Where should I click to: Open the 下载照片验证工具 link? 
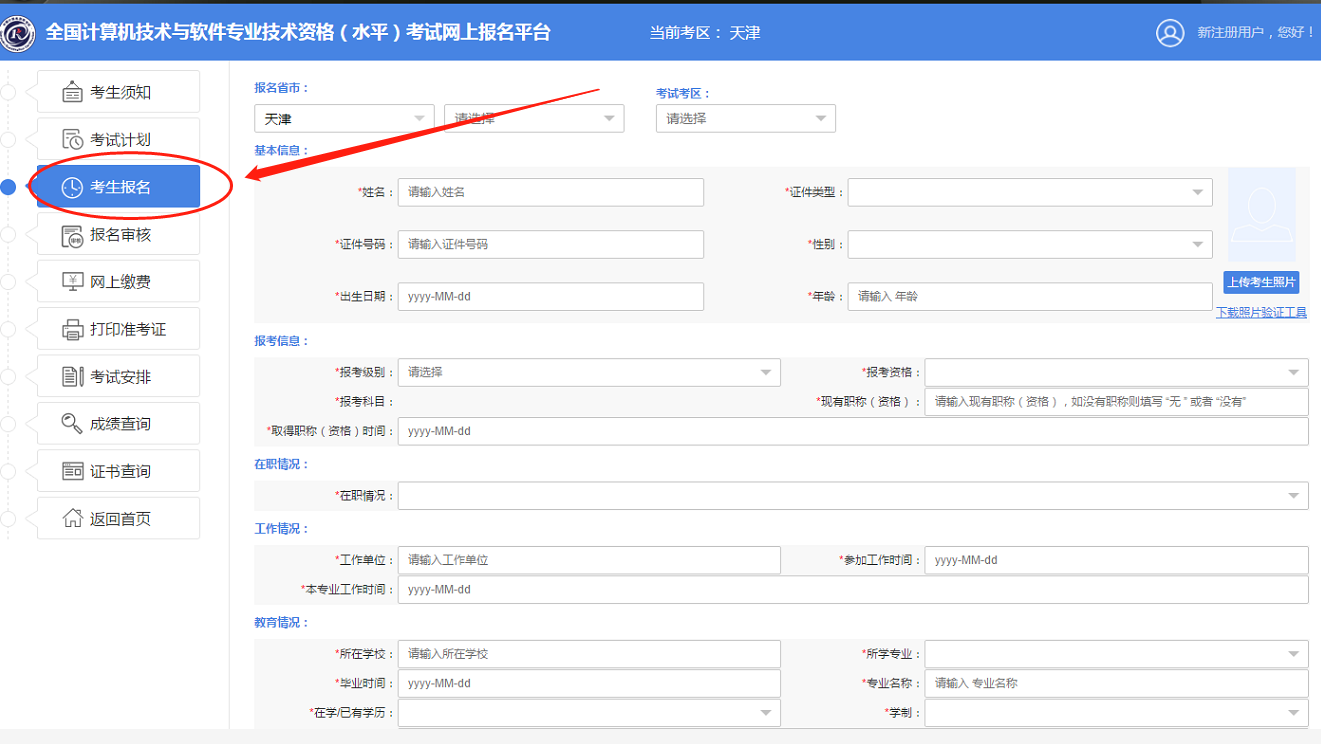(x=1261, y=312)
